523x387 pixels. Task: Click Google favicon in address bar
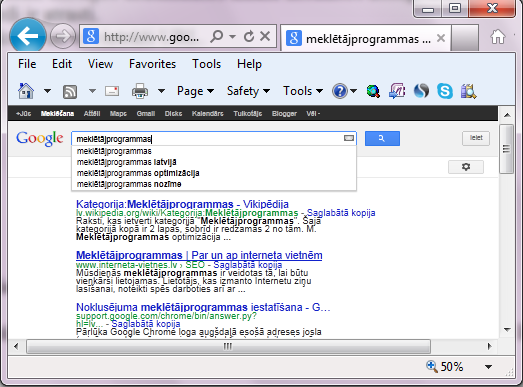(91, 36)
